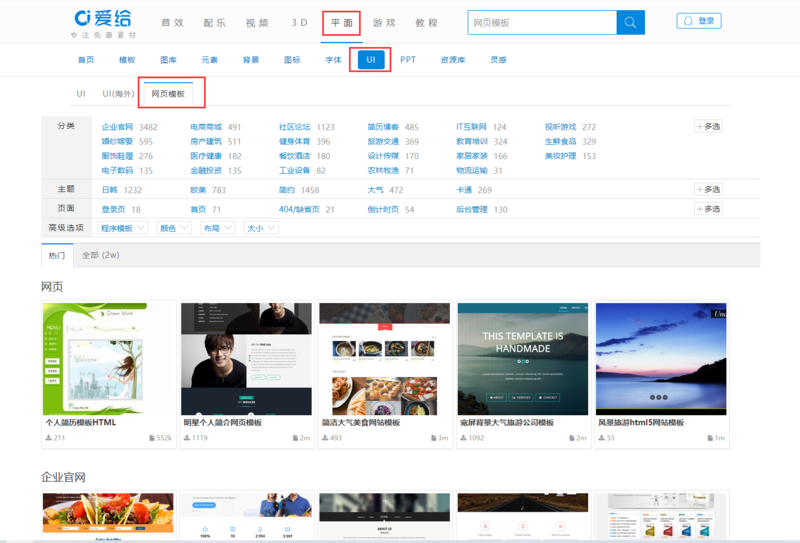Open the 简洁大气美食网站模板 thumbnail
Image resolution: width=800 pixels, height=543 pixels.
point(385,359)
